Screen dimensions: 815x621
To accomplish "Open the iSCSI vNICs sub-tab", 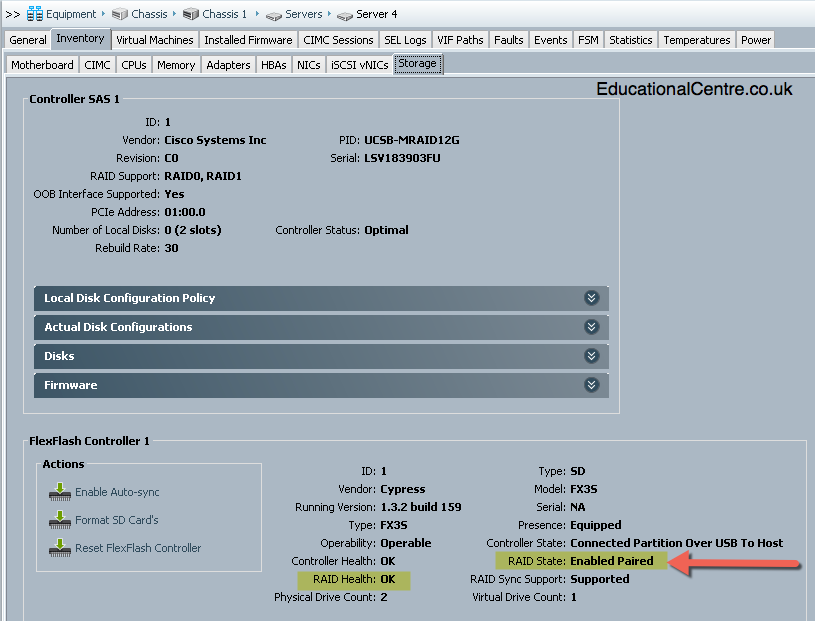I will 359,65.
